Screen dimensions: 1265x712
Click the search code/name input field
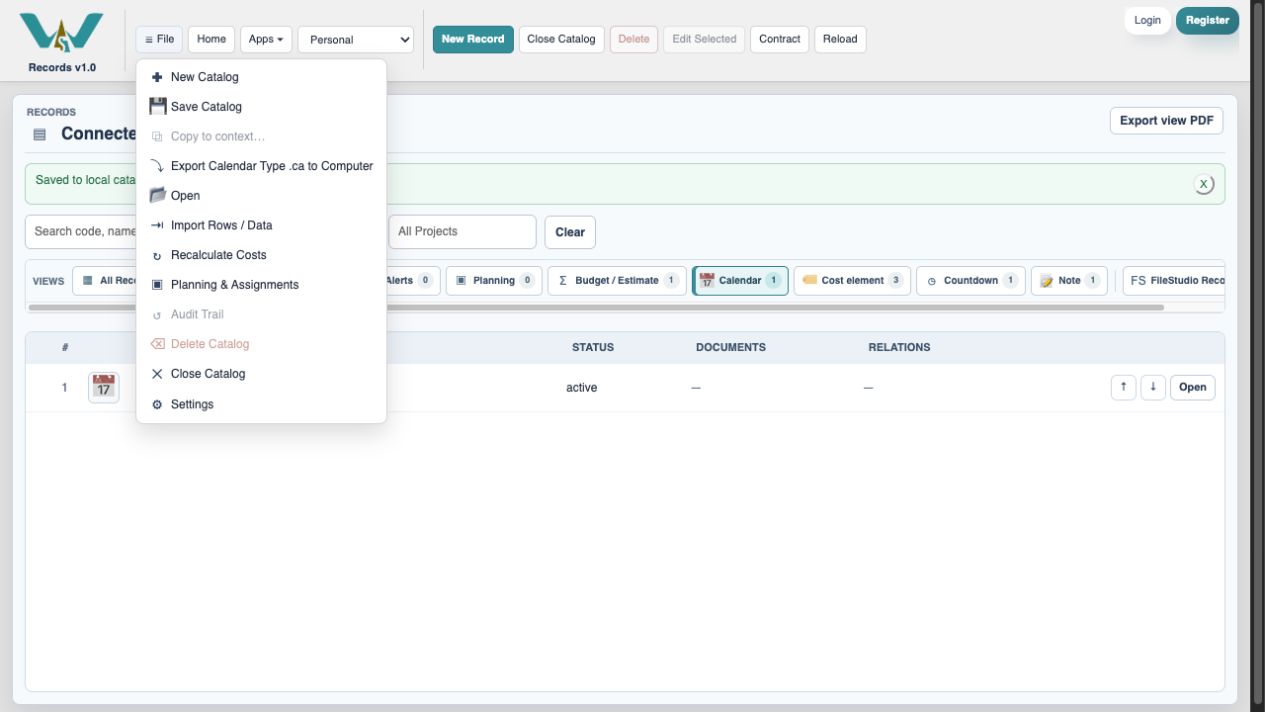(x=82, y=231)
